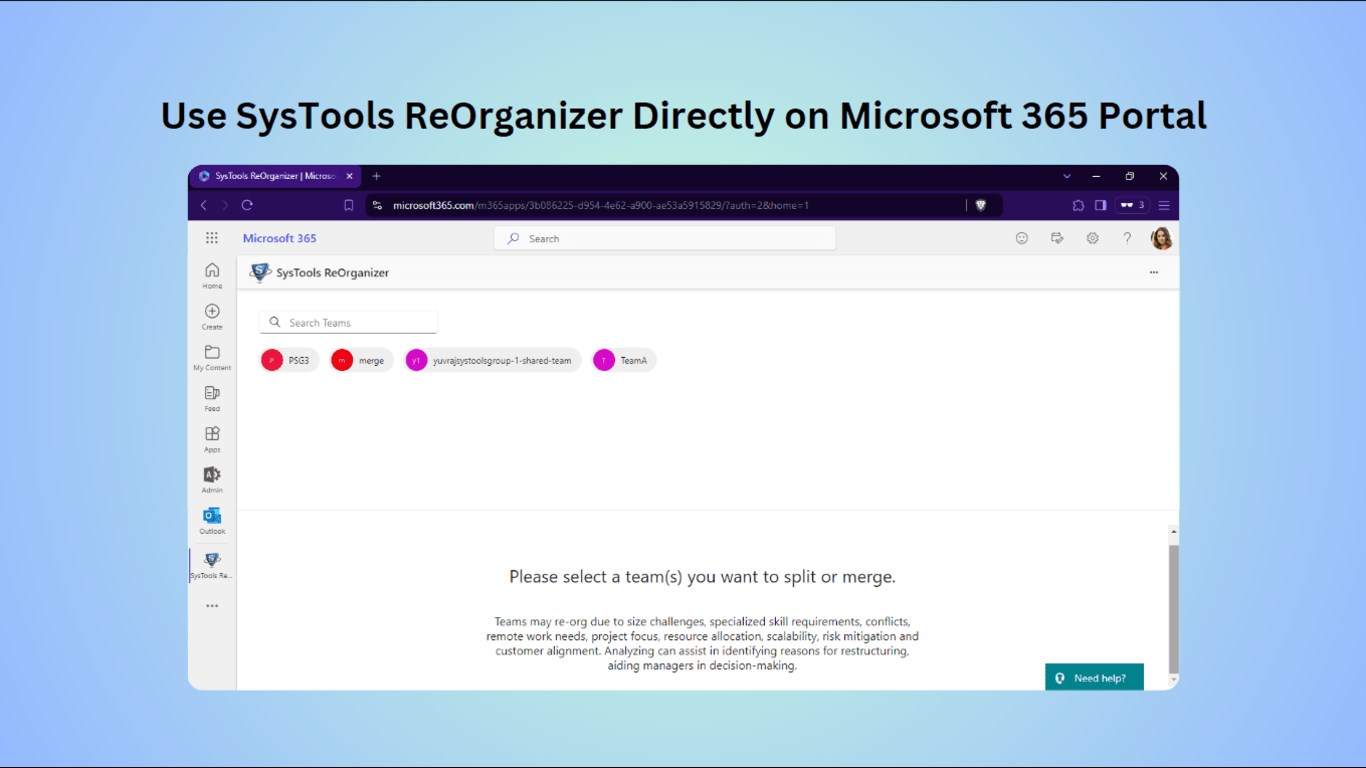Viewport: 1366px width, 768px height.
Task: Open the browser hamburger menu
Action: [1164, 205]
